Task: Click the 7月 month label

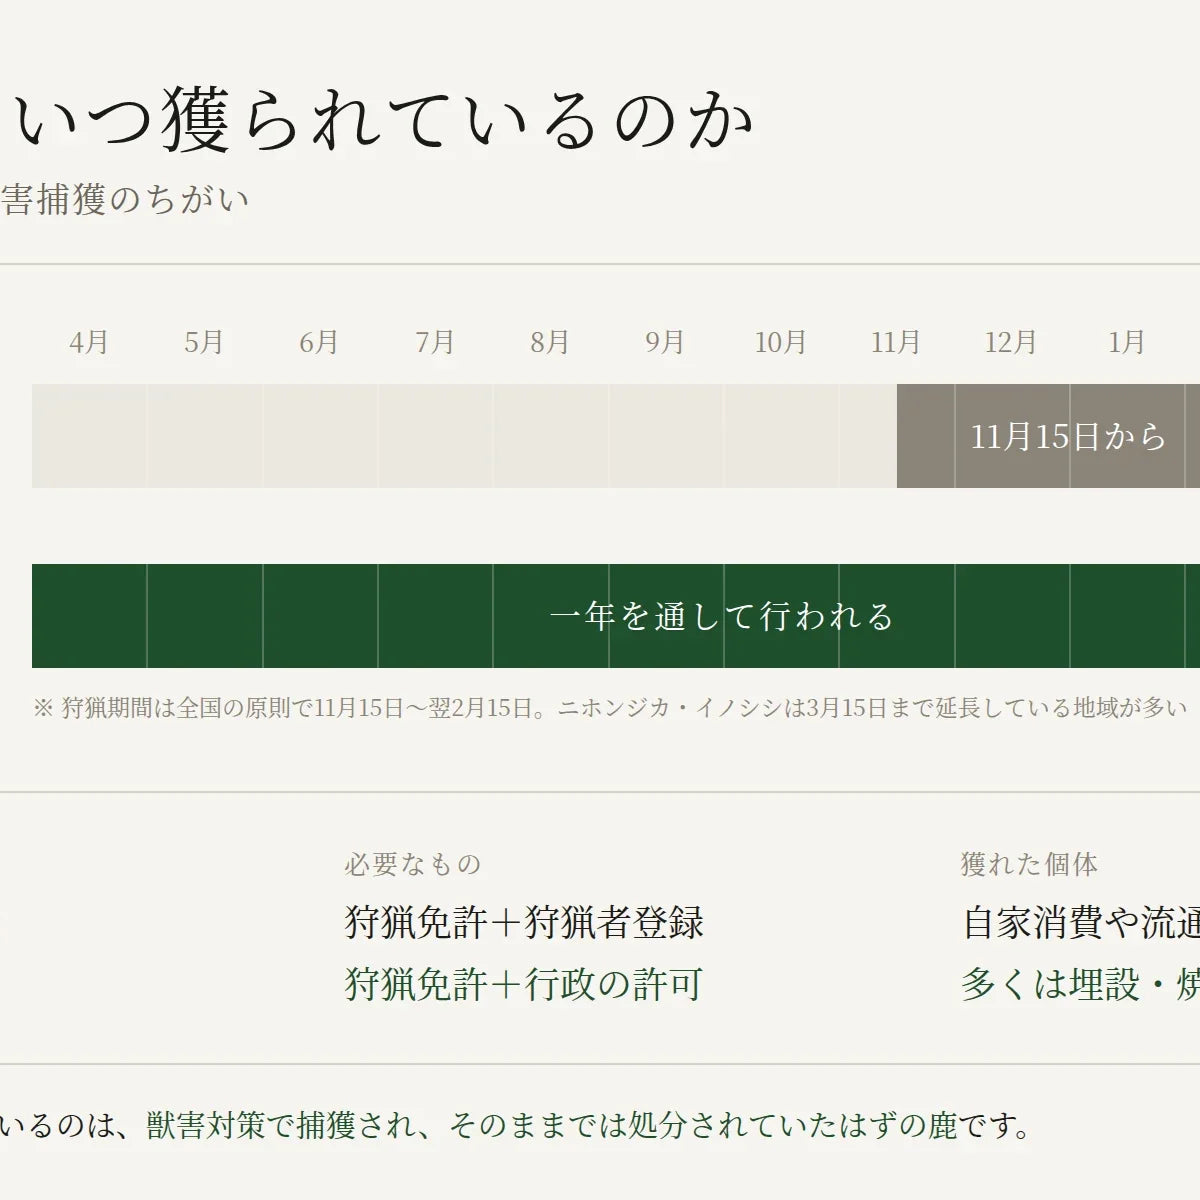Action: point(435,342)
